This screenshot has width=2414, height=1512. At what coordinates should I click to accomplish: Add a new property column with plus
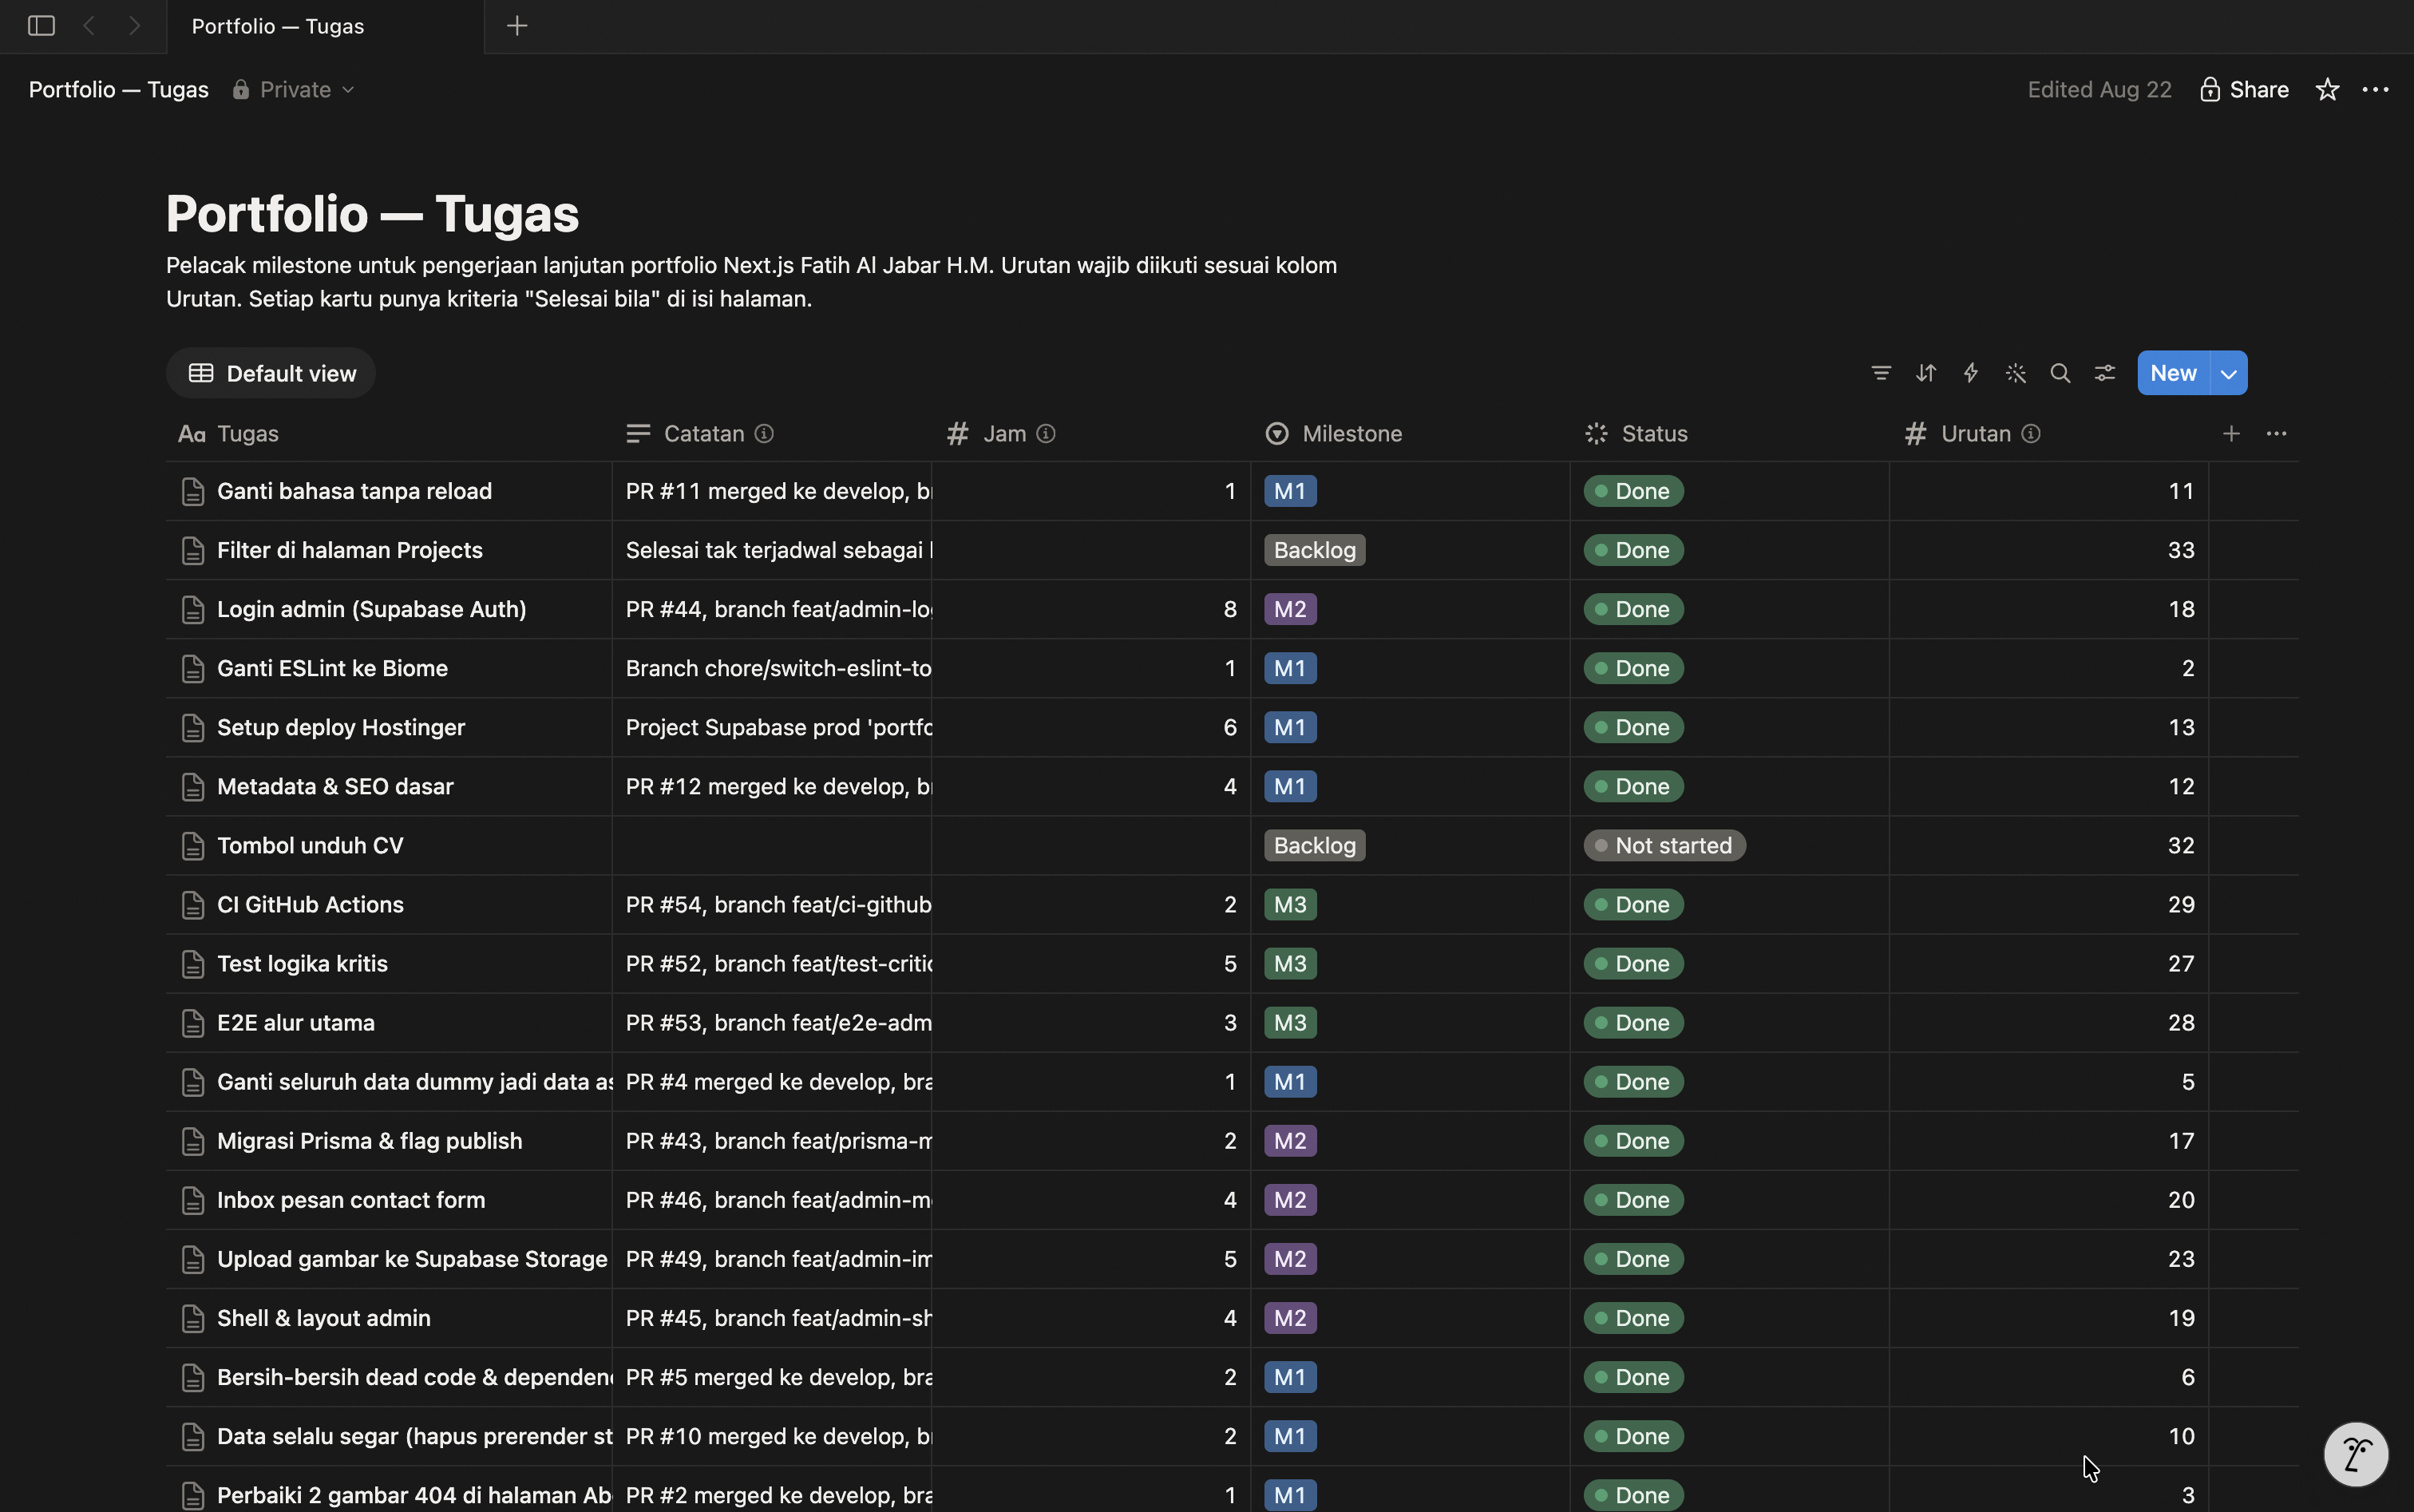click(x=2231, y=433)
